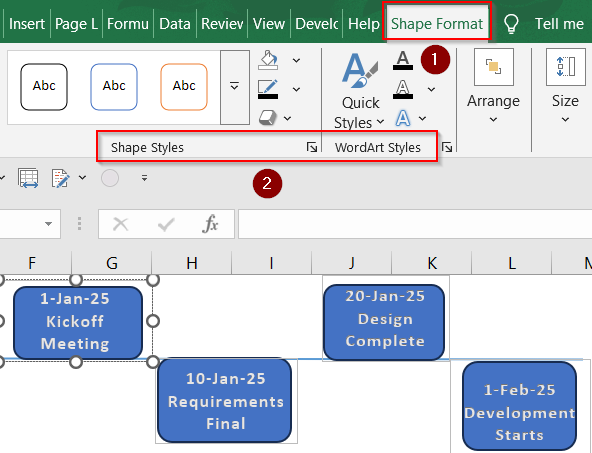This screenshot has height=453, width=592.
Task: Open the Help tab
Action: [364, 24]
